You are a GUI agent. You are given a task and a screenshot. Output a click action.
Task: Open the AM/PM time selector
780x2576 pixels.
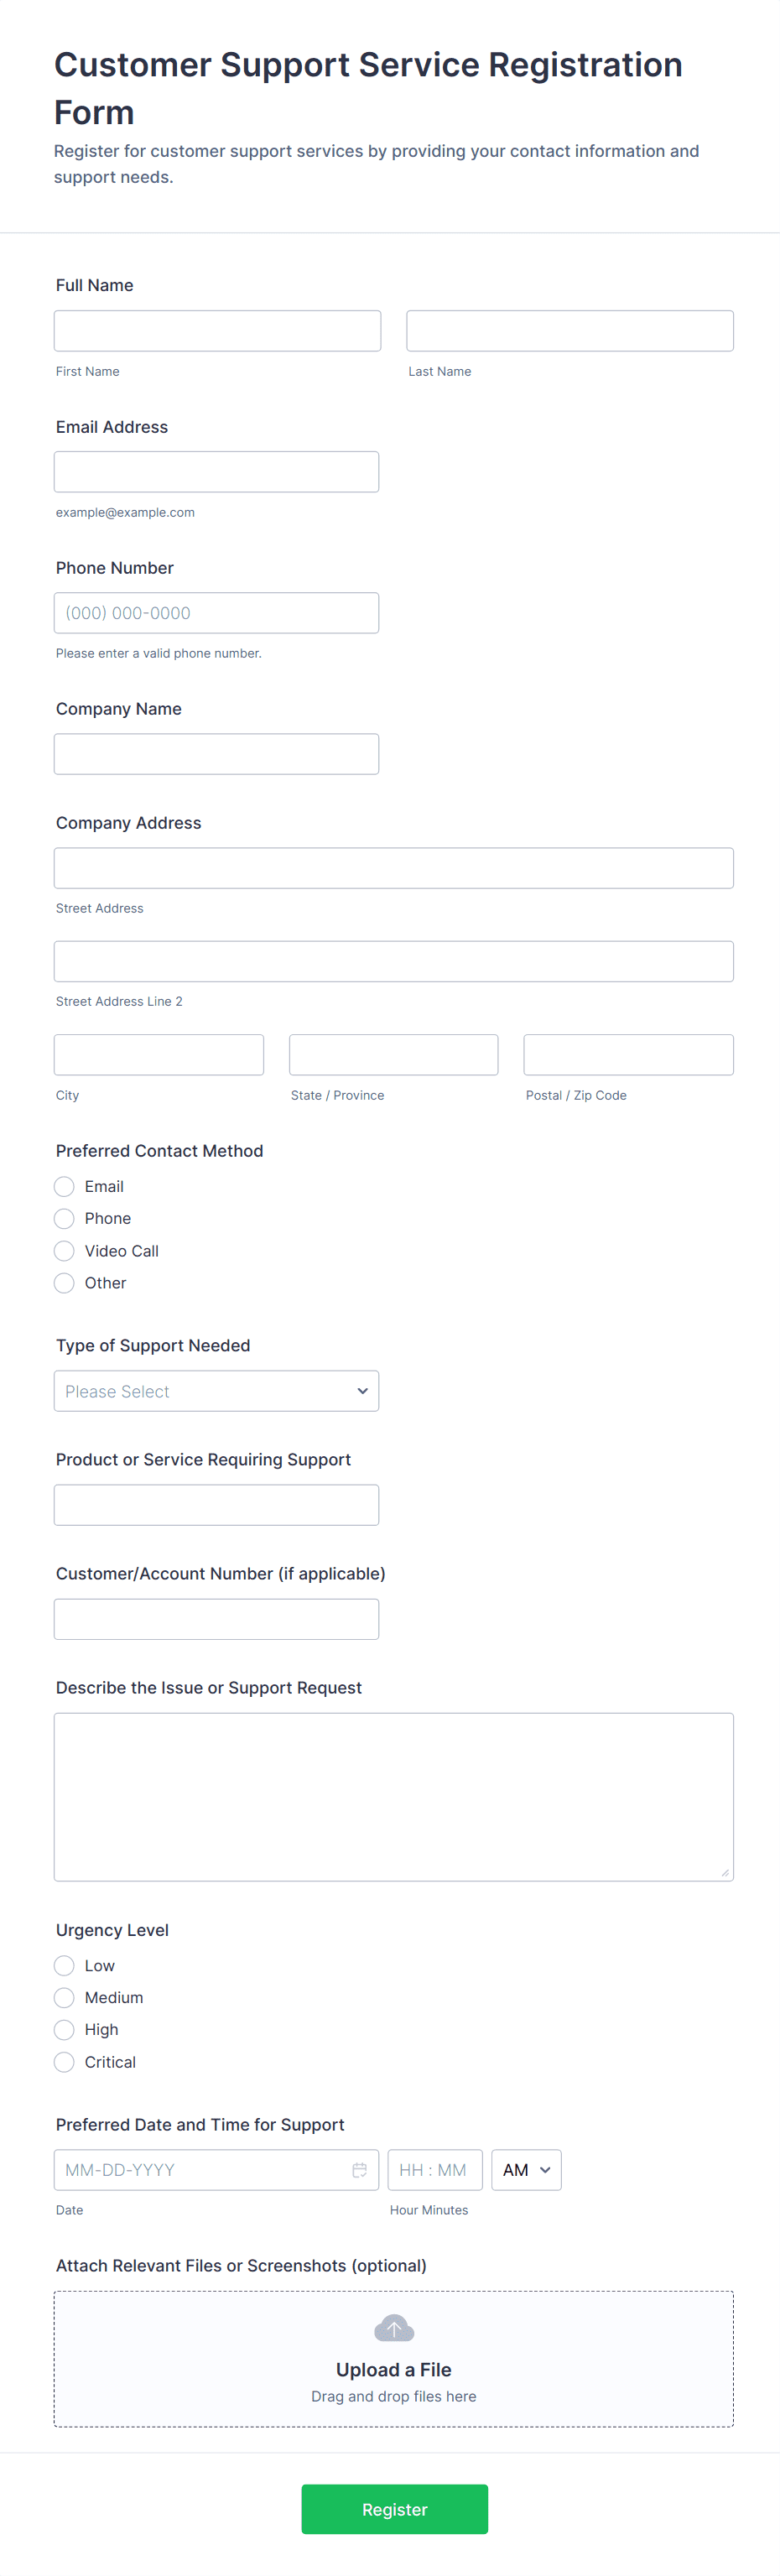[x=526, y=2169]
